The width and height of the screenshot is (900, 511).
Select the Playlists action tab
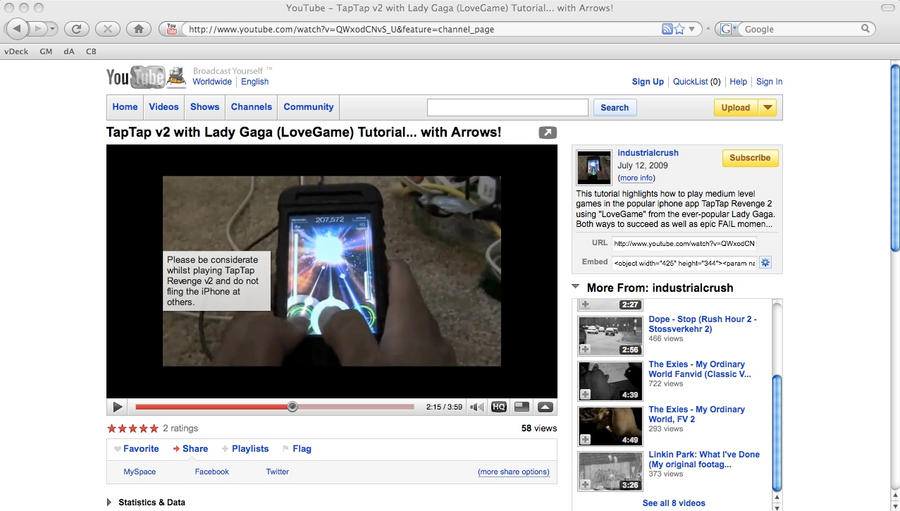pos(245,449)
